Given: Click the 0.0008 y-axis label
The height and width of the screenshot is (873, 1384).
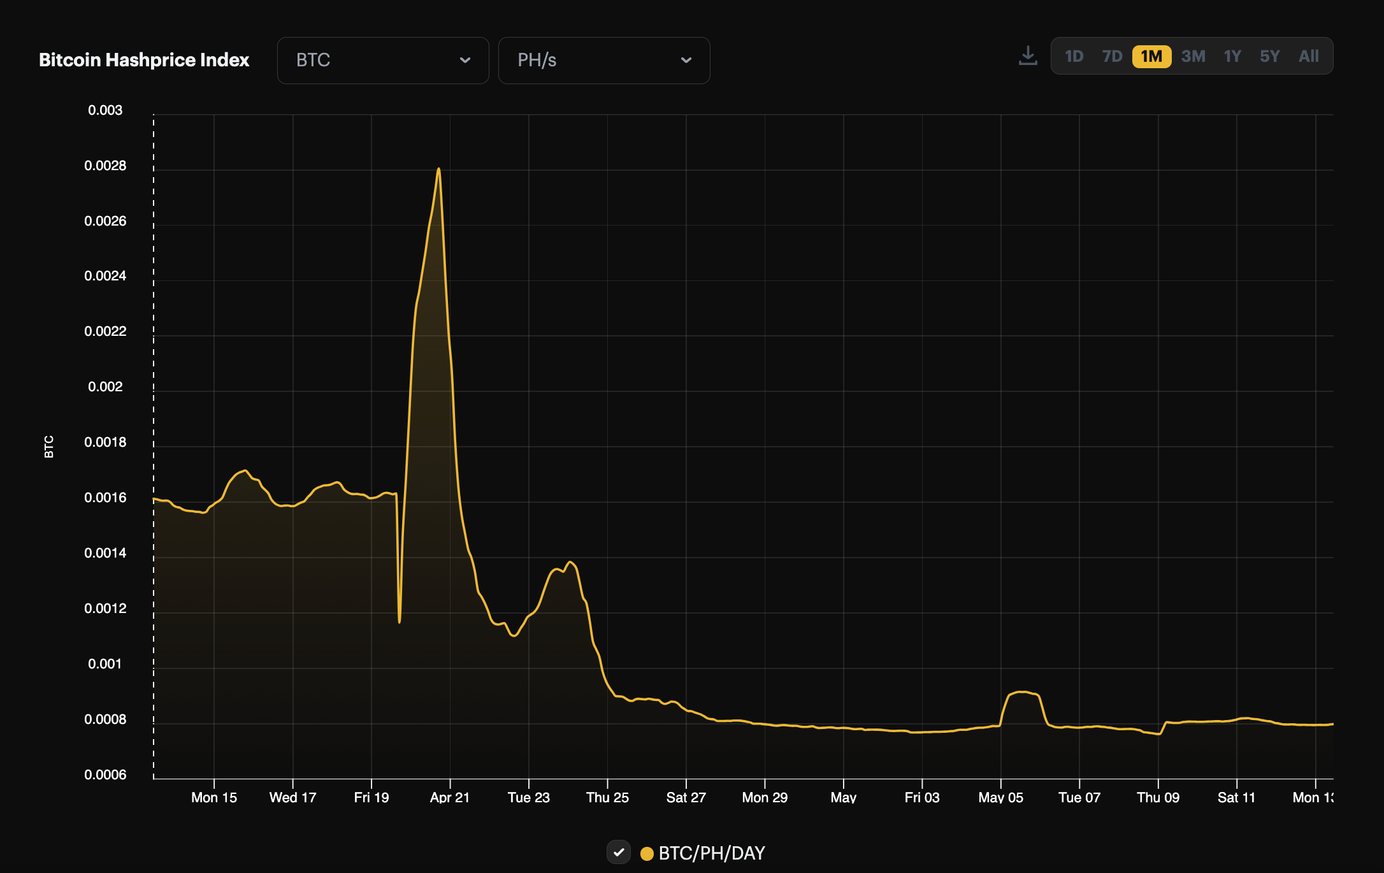Looking at the screenshot, I should coord(105,720).
